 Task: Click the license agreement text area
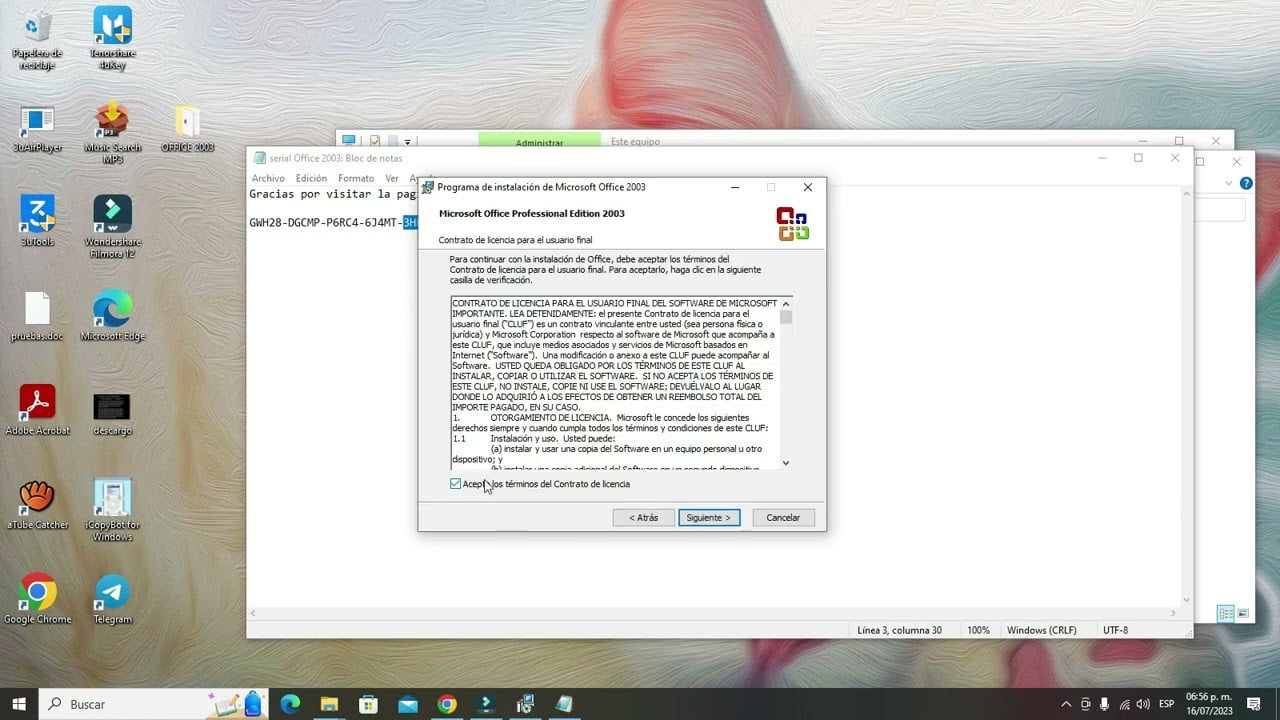[615, 383]
